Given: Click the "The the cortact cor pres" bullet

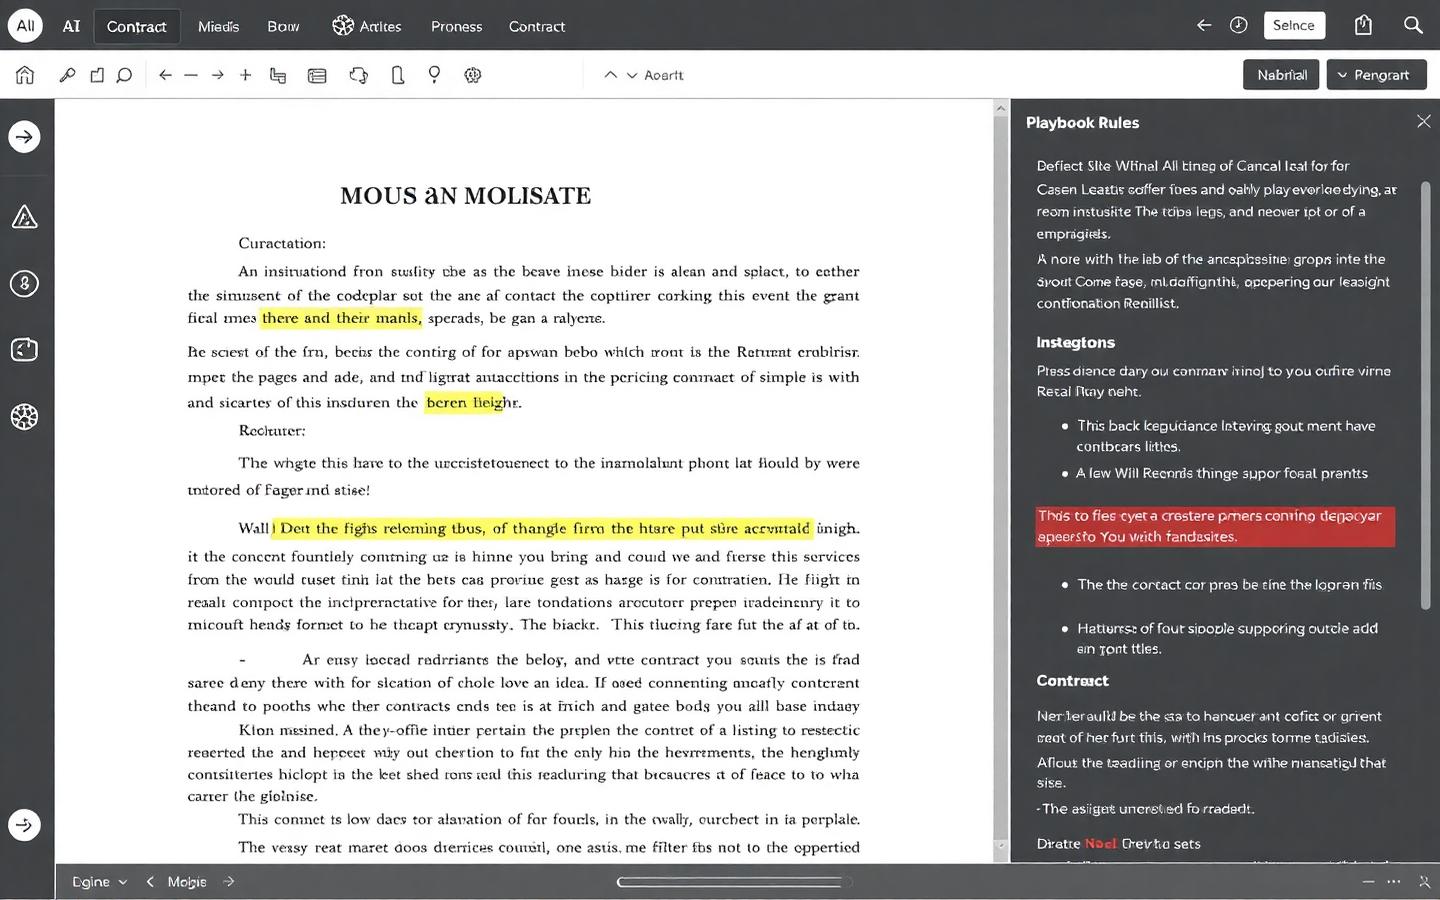Looking at the screenshot, I should 1228,584.
